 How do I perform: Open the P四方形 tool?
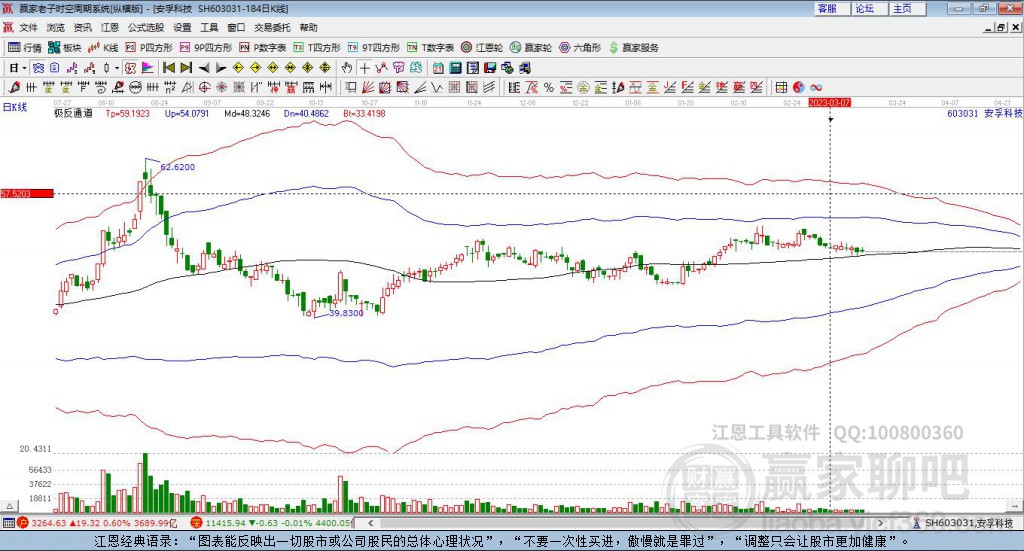coord(149,48)
